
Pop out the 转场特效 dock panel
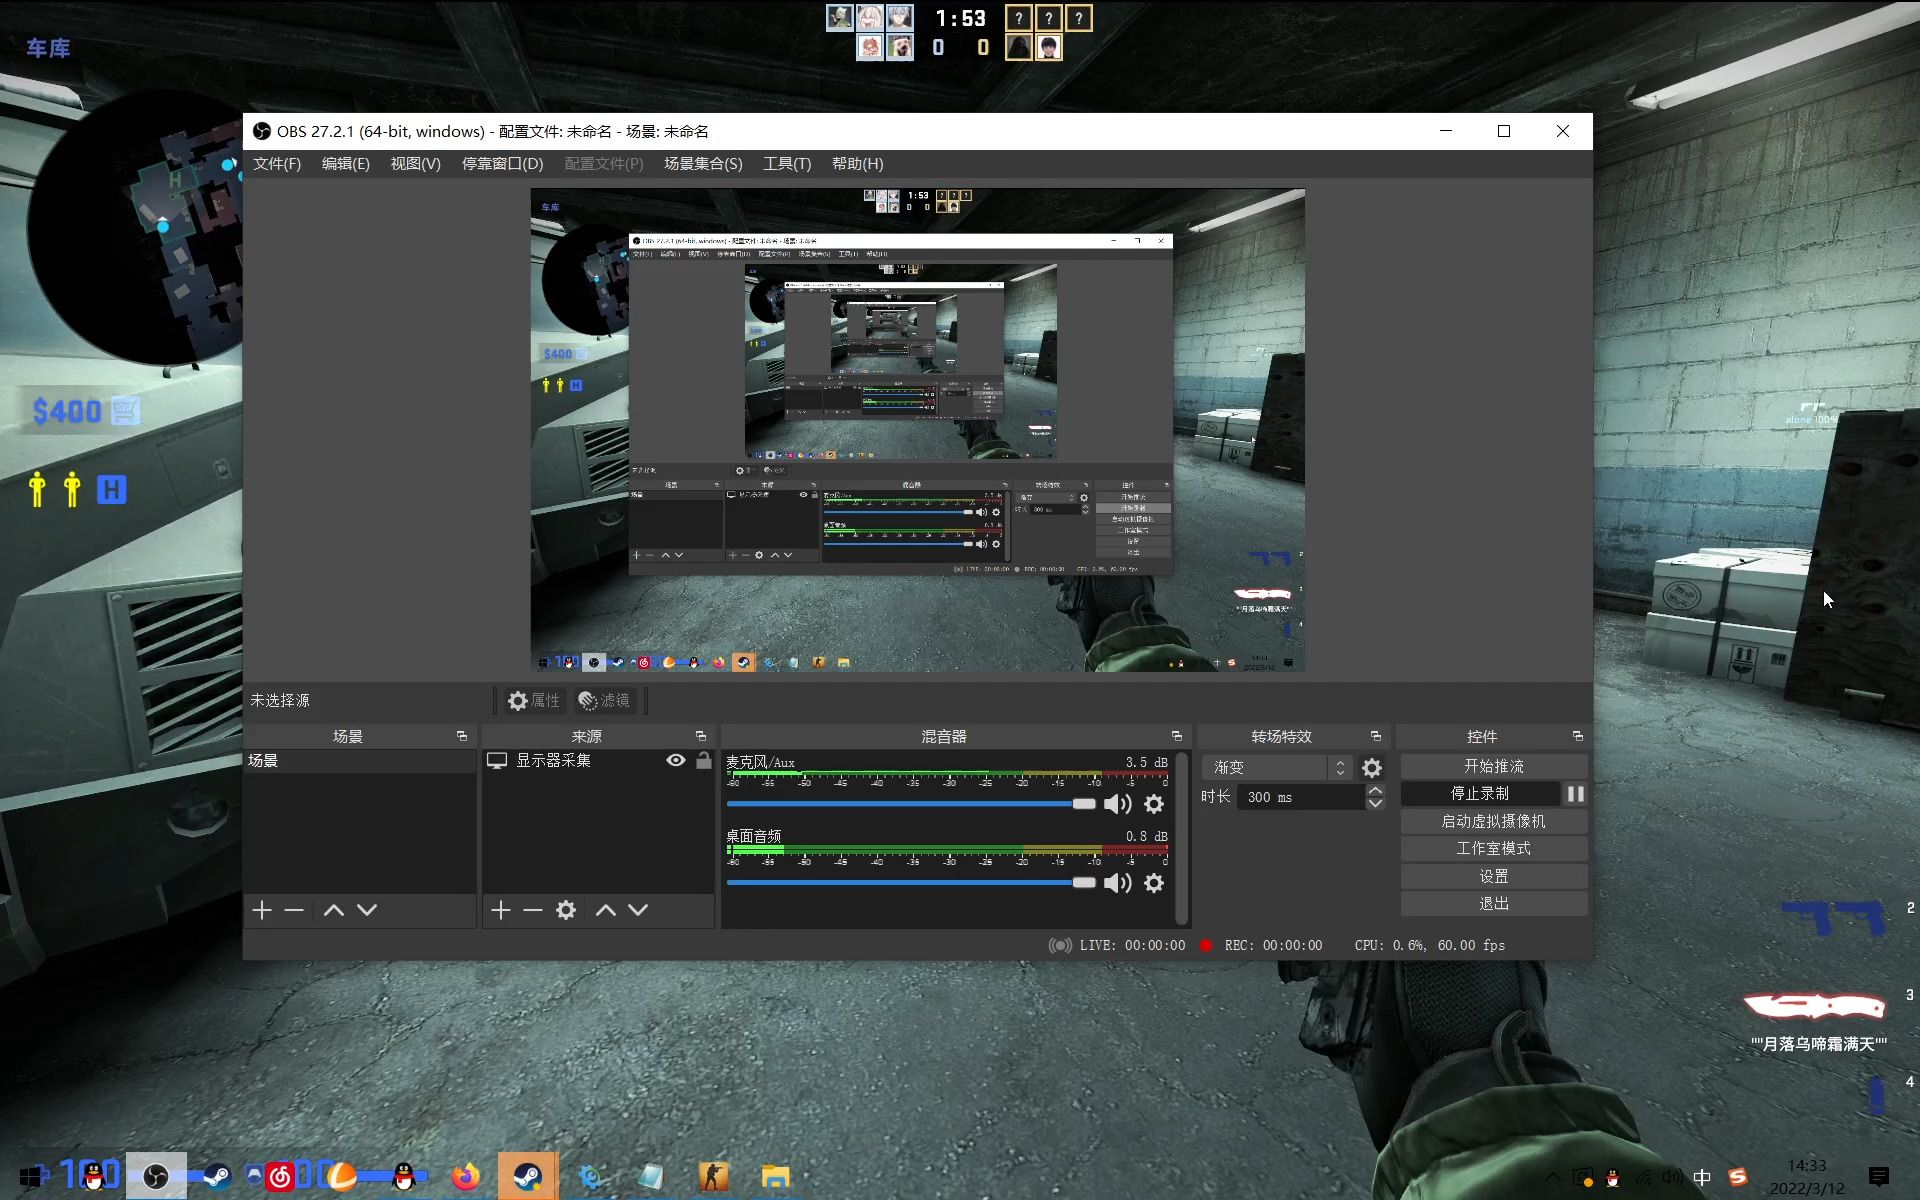click(x=1376, y=736)
